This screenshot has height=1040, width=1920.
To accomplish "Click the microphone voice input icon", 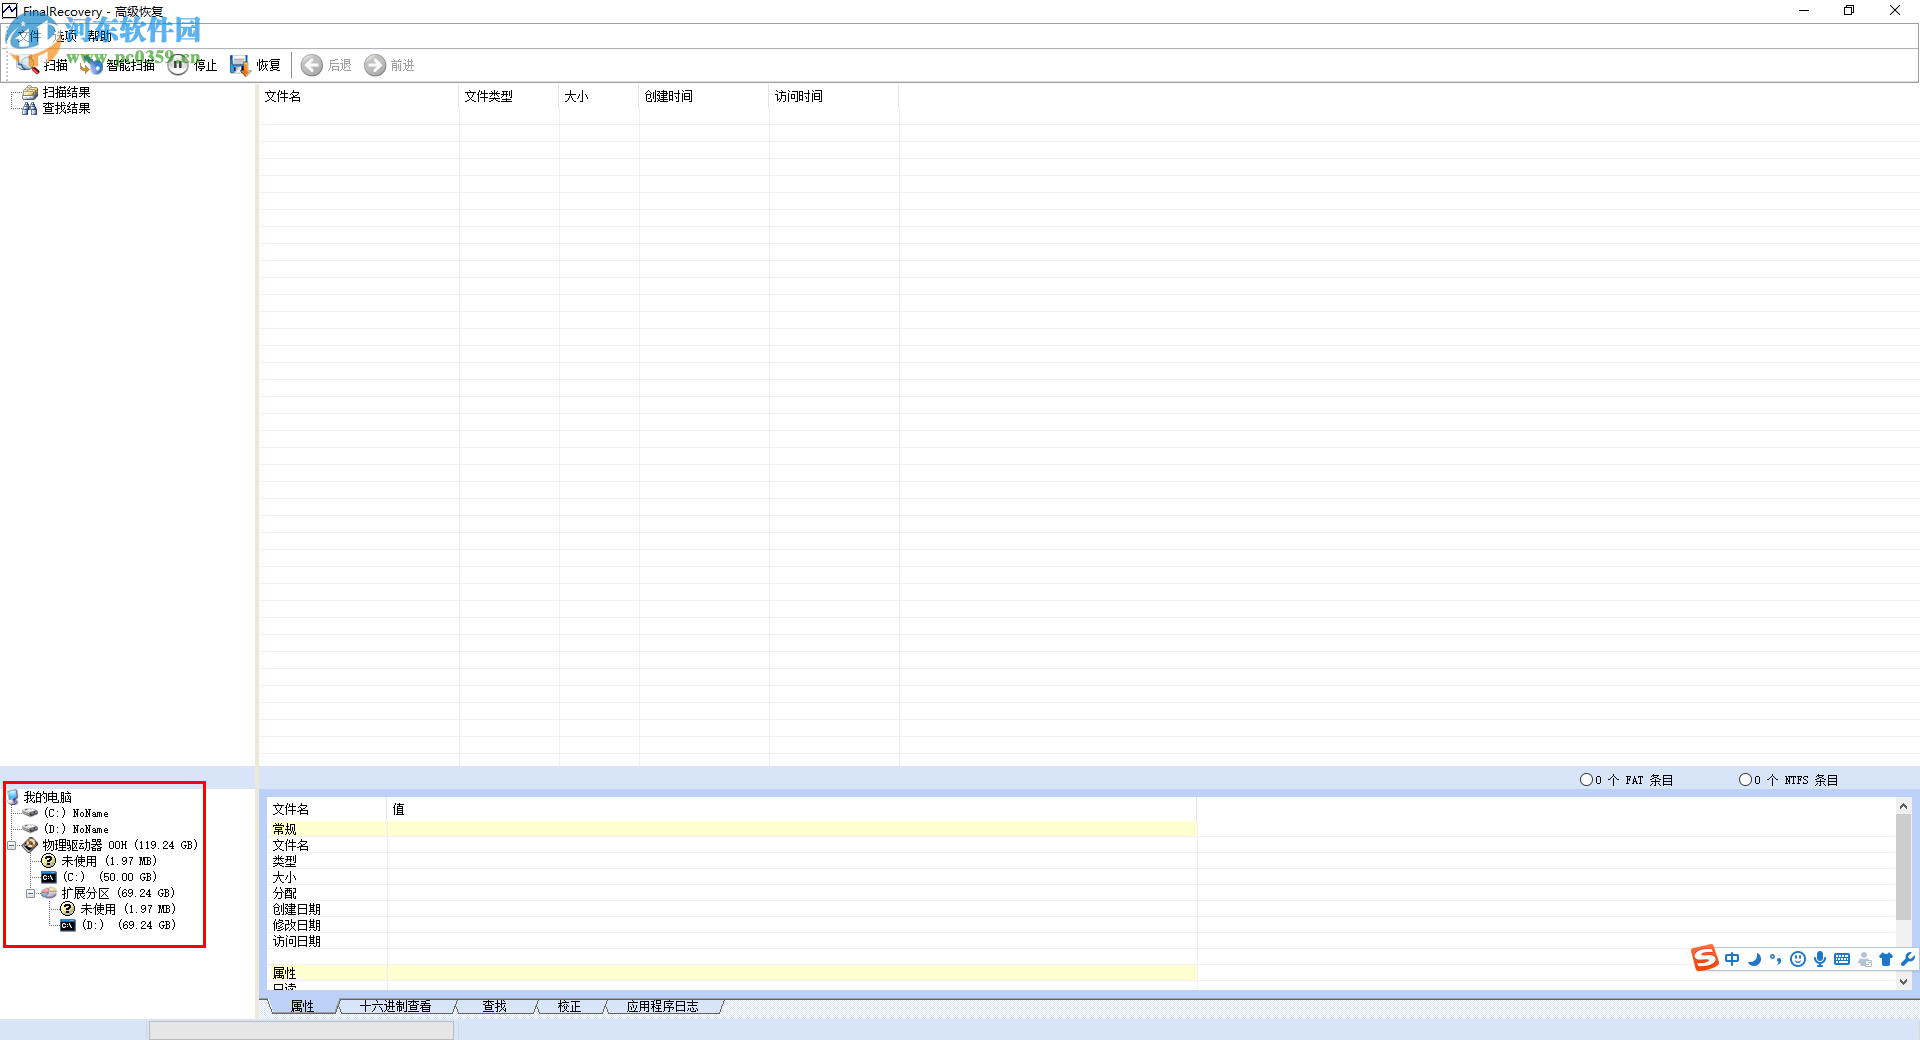I will pos(1820,959).
